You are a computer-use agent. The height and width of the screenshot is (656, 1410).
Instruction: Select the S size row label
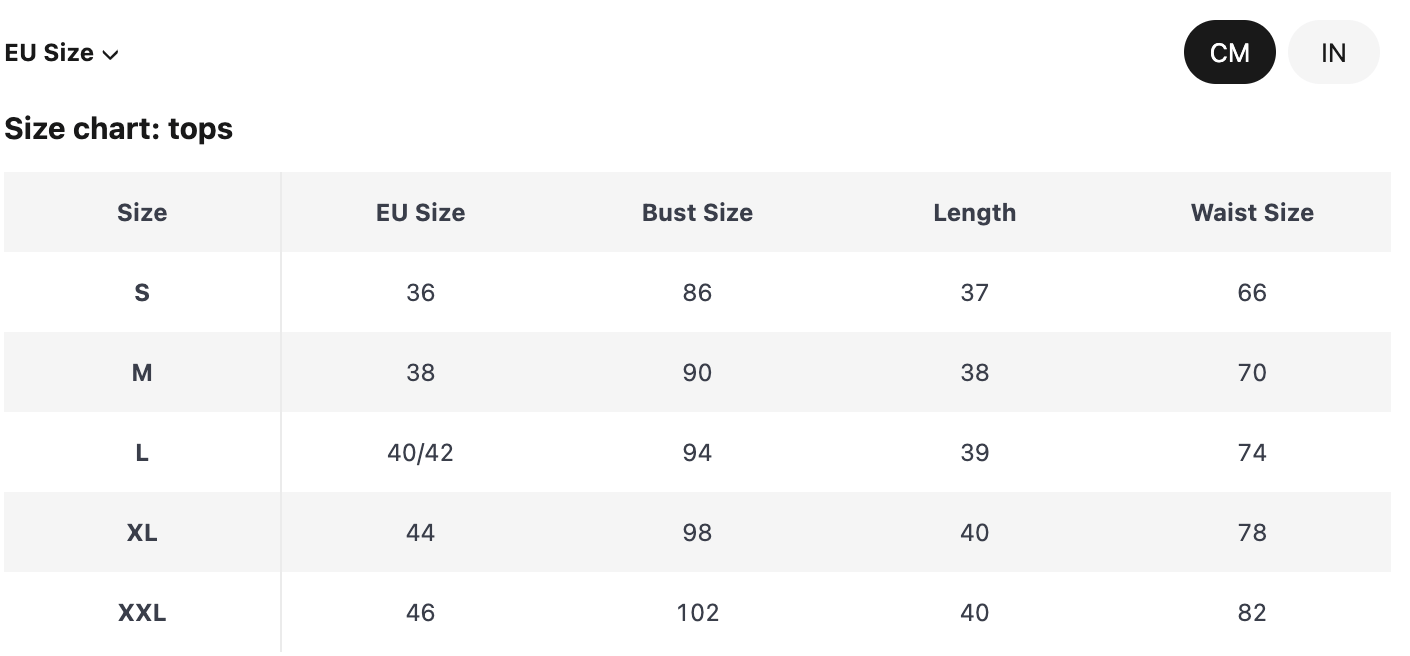point(142,293)
